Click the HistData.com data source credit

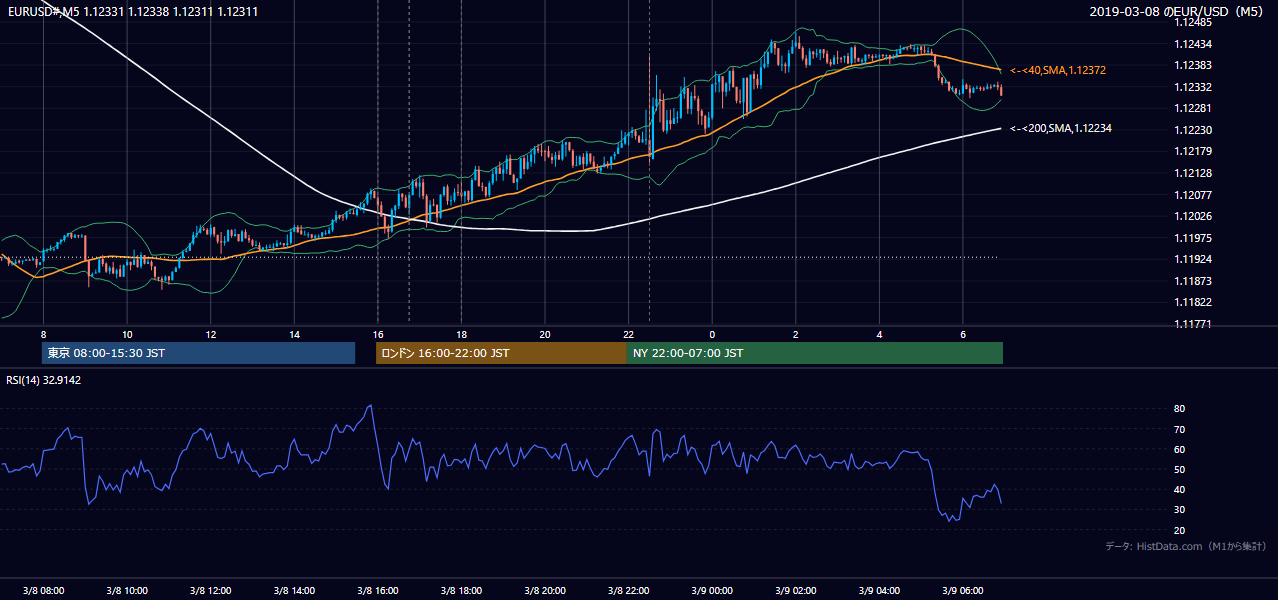pos(1186,546)
